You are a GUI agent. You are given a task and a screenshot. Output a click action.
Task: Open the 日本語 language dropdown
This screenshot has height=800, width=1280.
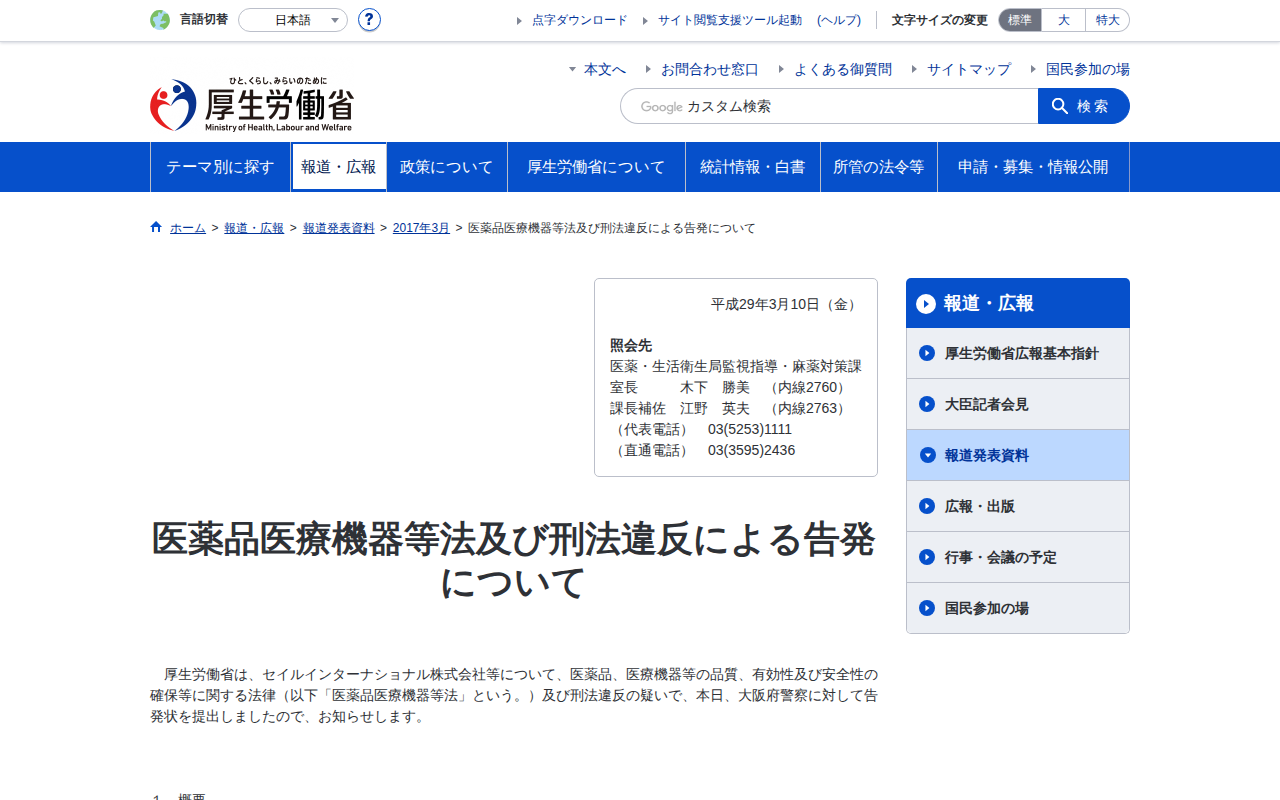[293, 20]
